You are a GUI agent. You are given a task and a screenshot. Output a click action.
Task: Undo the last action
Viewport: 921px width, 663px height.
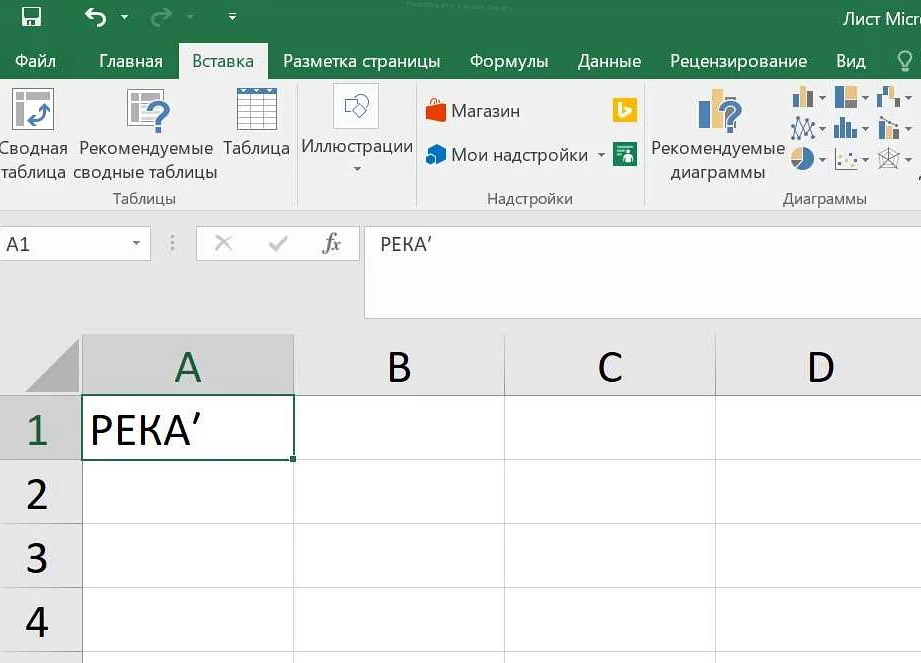(x=95, y=17)
